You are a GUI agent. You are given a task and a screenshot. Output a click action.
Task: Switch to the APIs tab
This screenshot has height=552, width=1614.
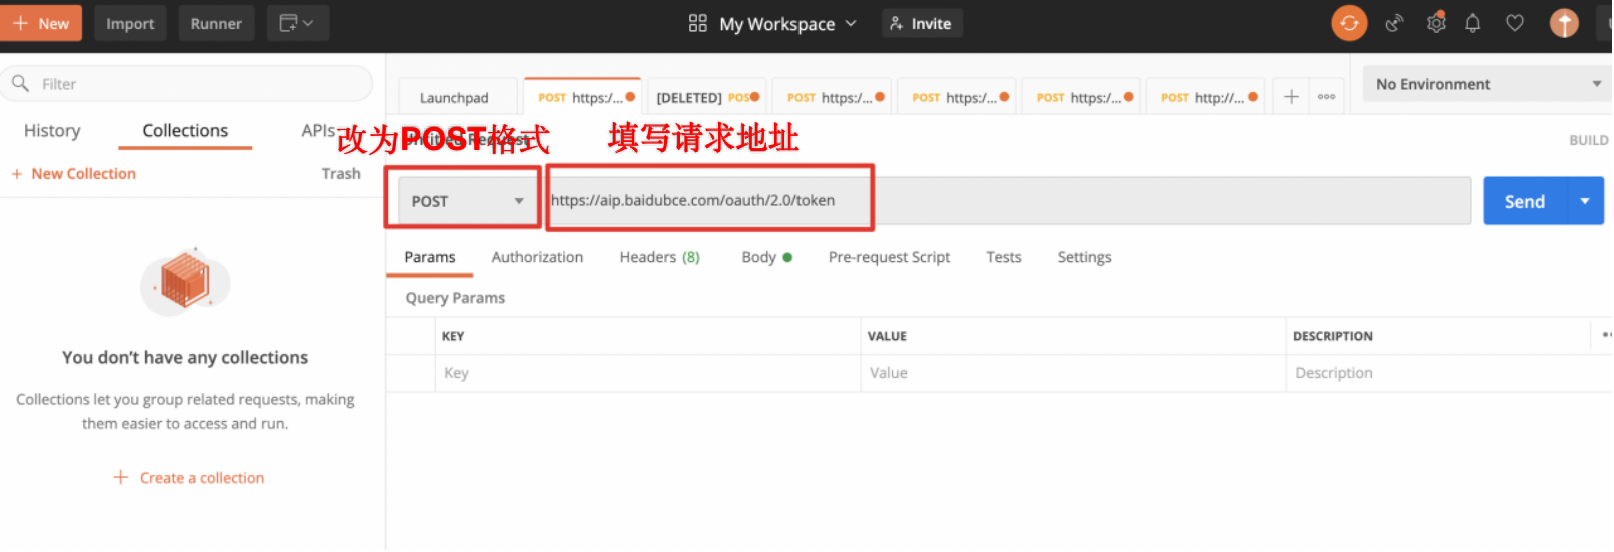point(318,130)
